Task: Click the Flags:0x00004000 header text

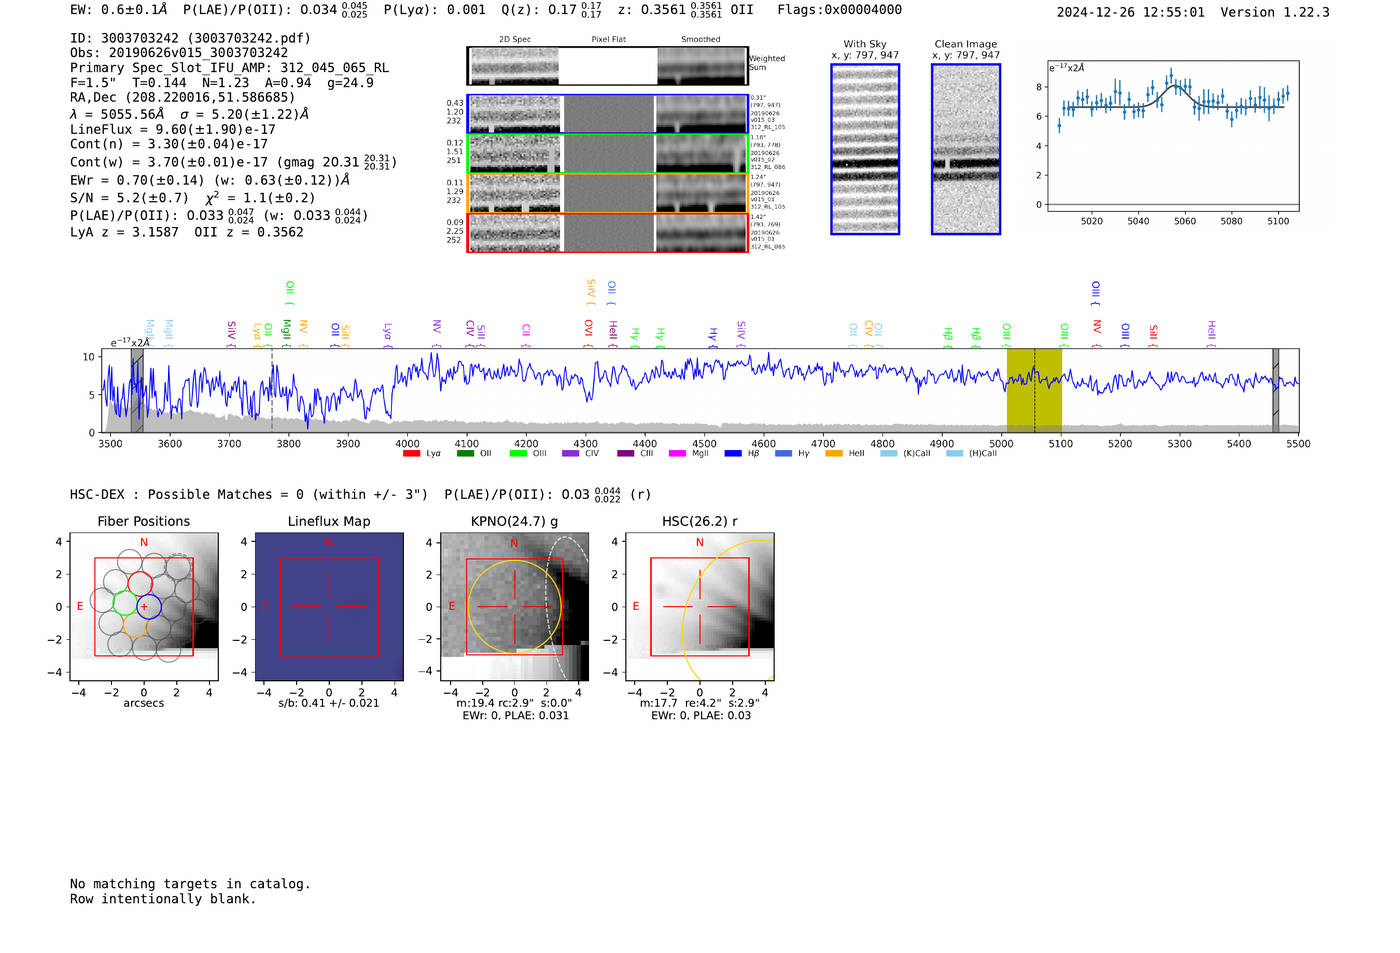Action: pyautogui.click(x=840, y=10)
